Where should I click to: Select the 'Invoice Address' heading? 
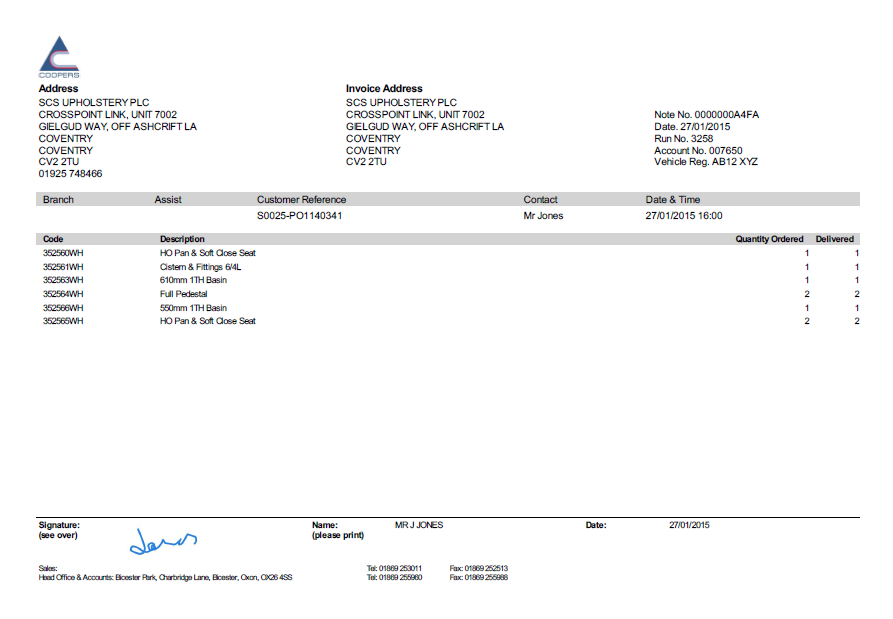point(384,88)
